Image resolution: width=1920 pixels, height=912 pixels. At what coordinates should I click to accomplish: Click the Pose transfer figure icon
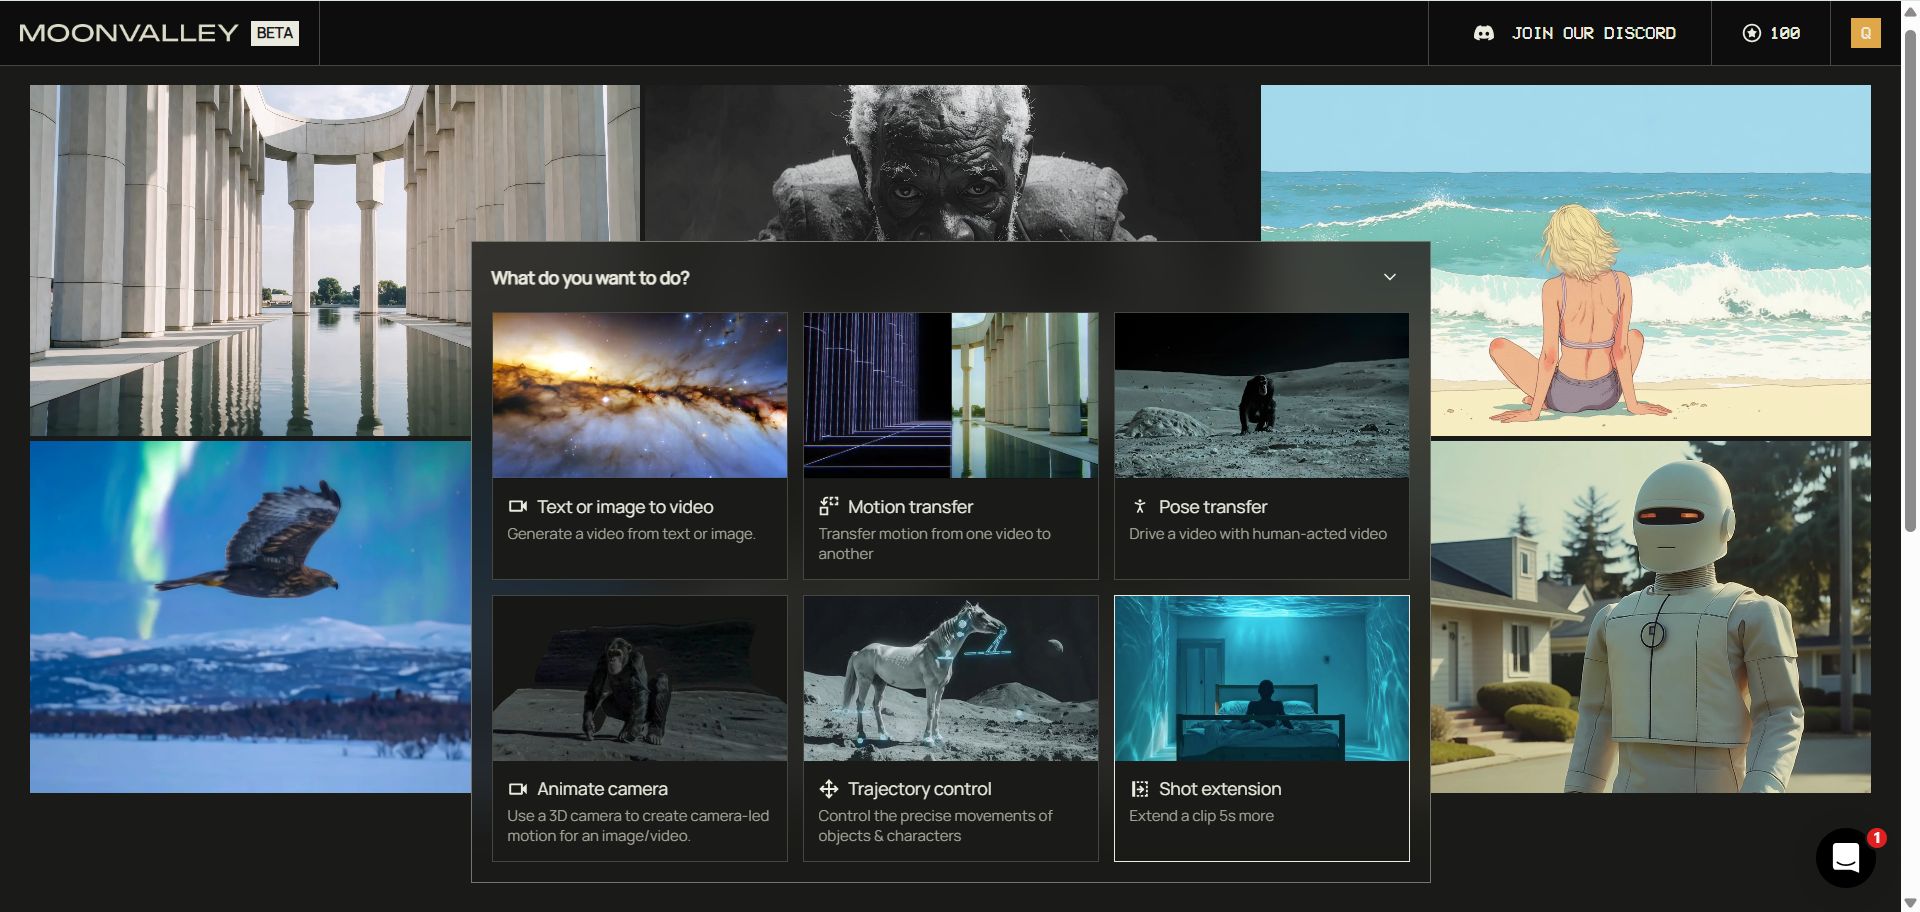coord(1139,507)
